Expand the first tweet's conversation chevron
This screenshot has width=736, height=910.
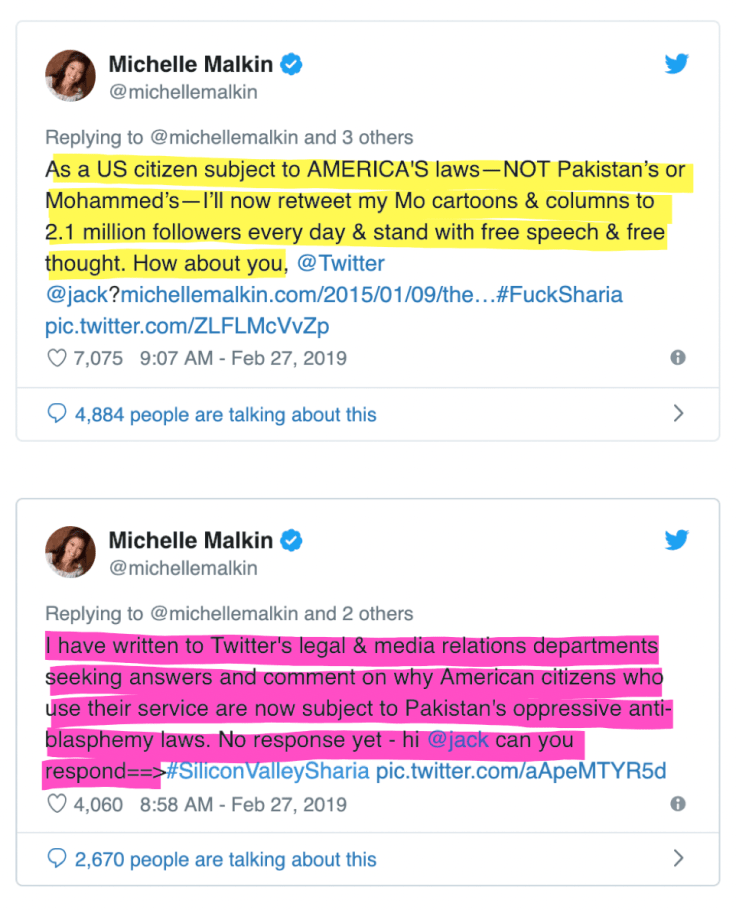pyautogui.click(x=681, y=412)
